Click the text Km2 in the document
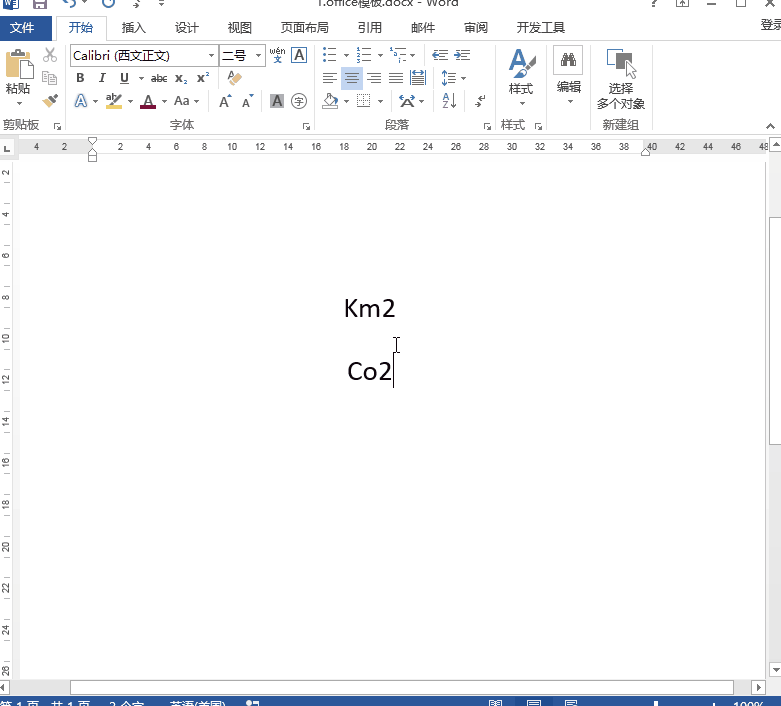This screenshot has width=781, height=706. click(369, 308)
